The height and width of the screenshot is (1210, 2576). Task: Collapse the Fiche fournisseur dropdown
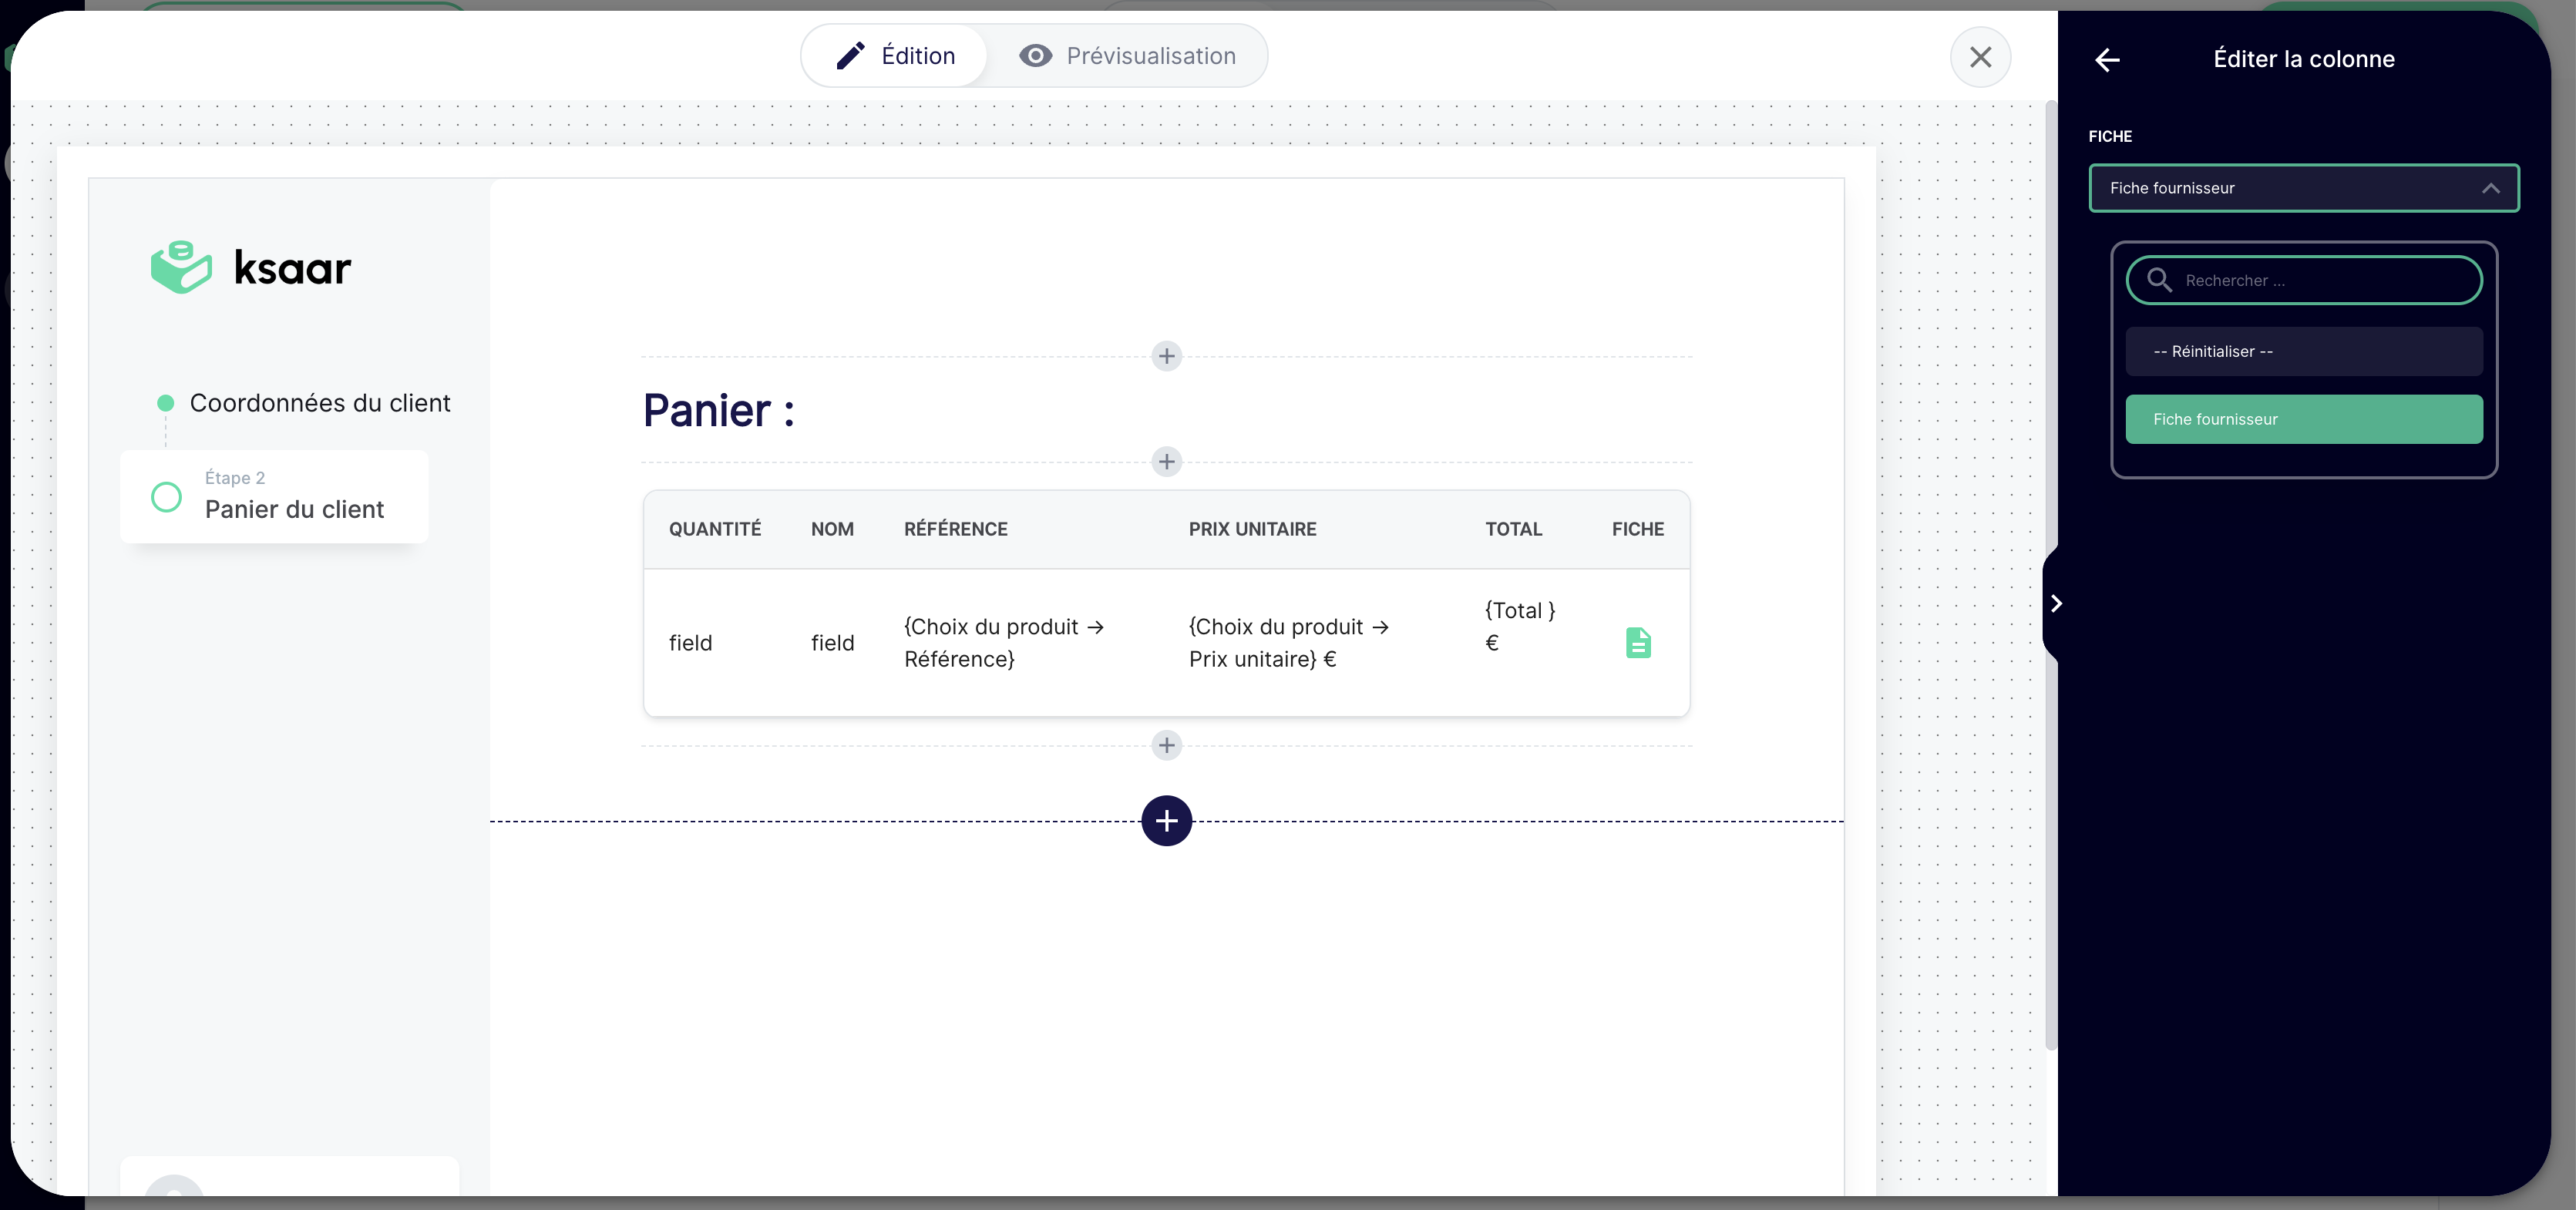2490,188
